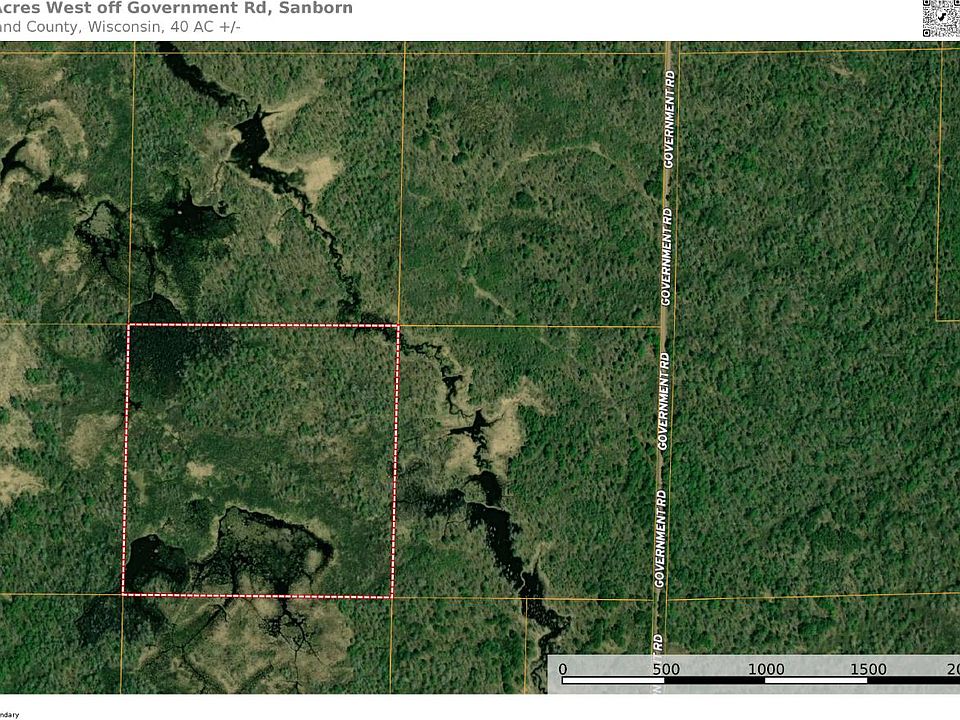Click the 0 mark on scale bar

562,669
